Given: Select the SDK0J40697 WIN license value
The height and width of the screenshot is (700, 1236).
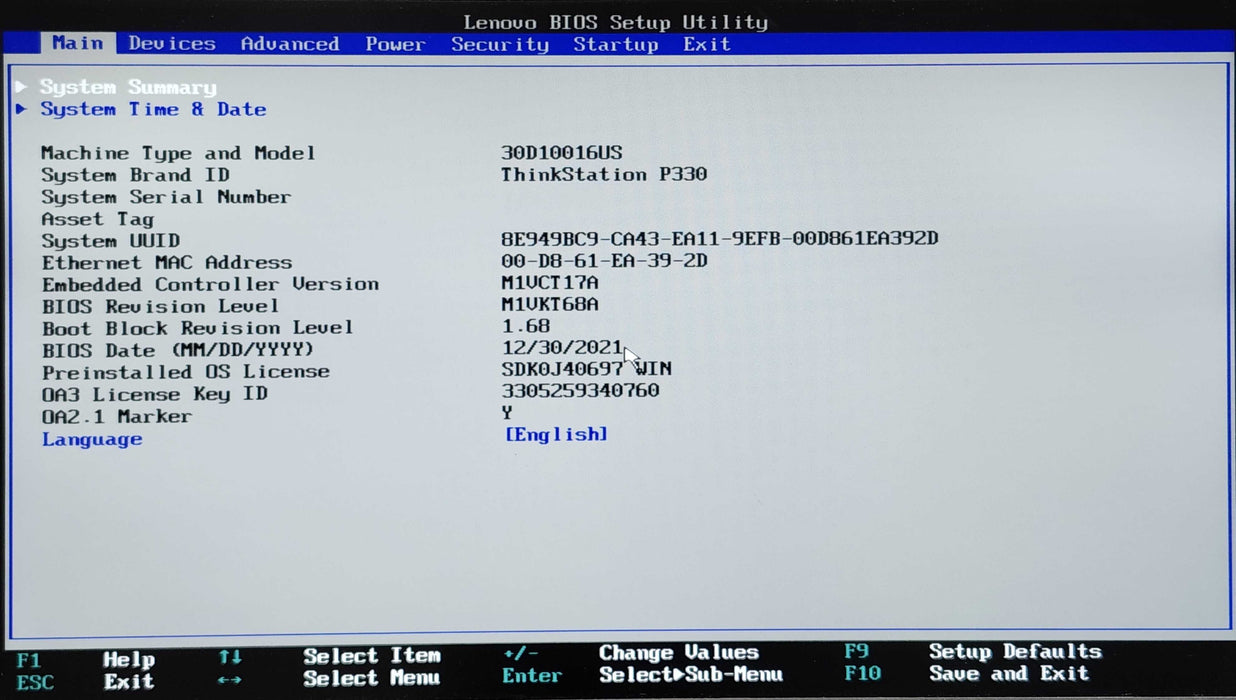Looking at the screenshot, I should coord(586,369).
